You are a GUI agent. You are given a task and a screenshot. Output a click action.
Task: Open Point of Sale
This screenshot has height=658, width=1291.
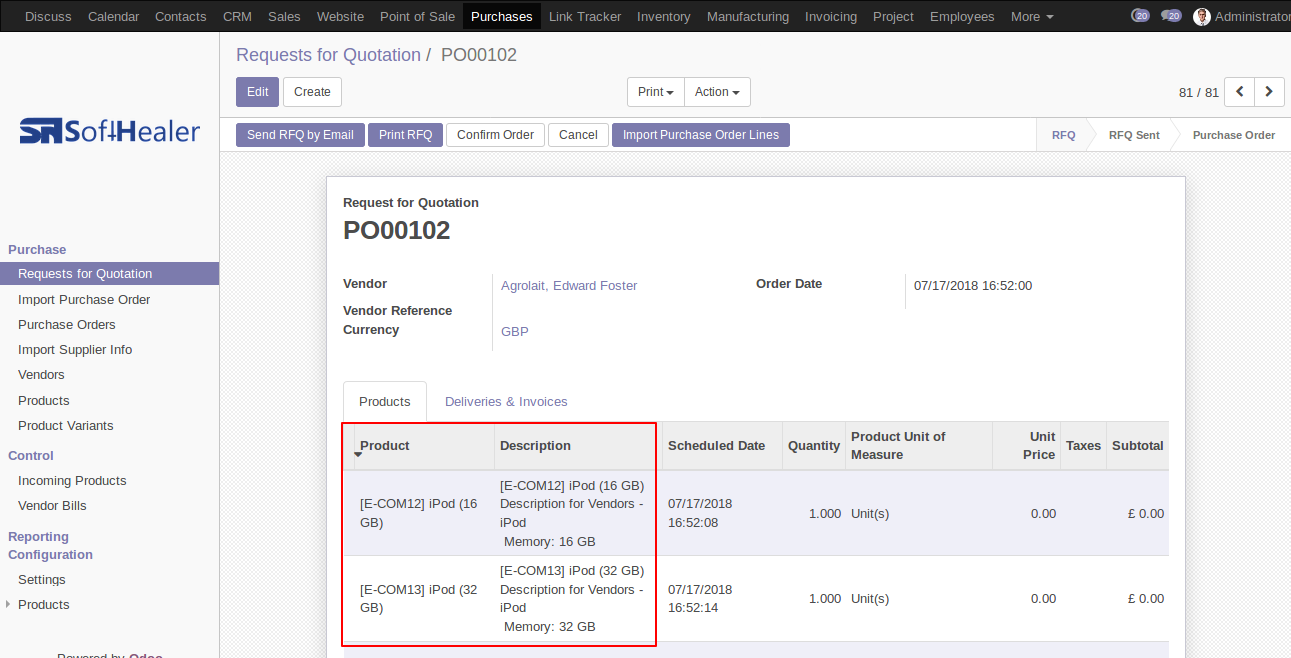tap(417, 16)
